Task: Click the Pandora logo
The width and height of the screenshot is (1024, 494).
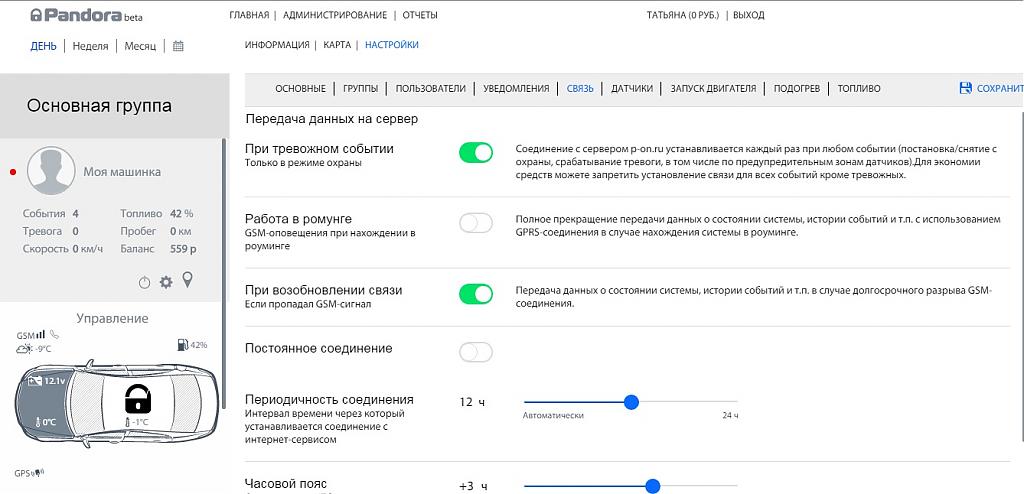Action: 70,16
